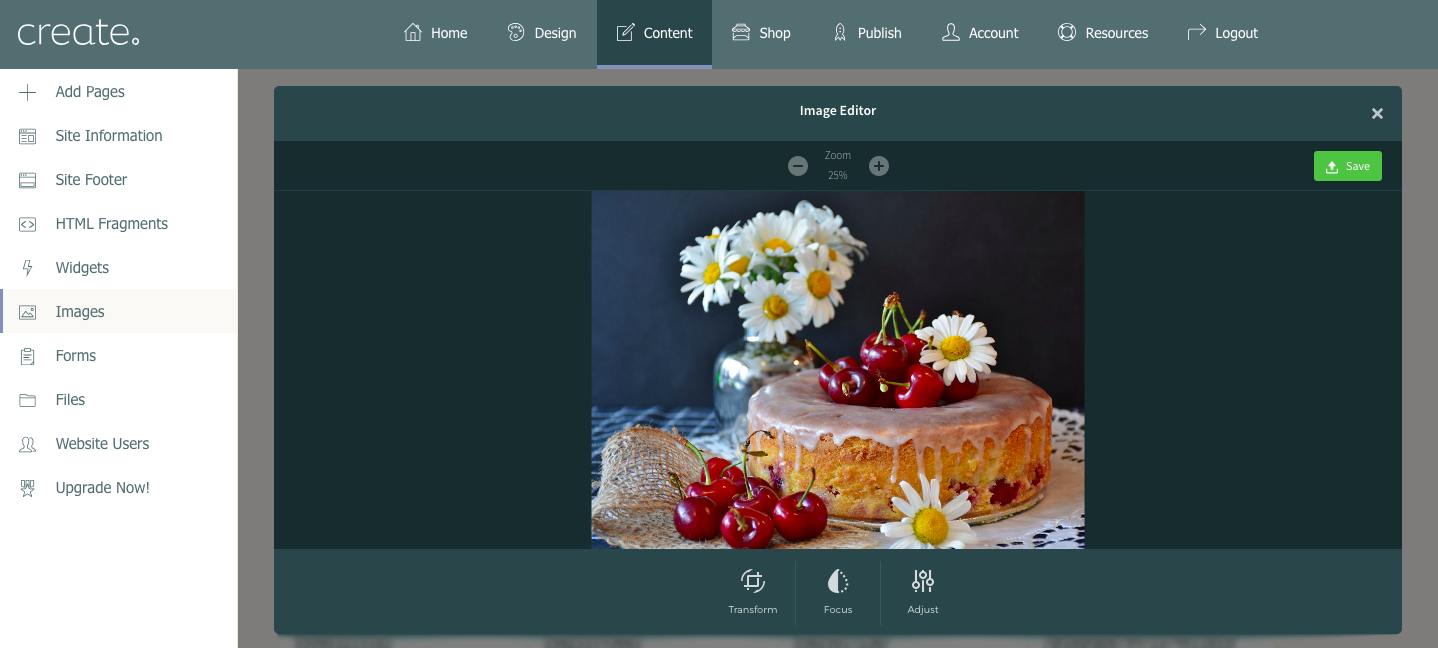1438x648 pixels.
Task: Select the Images sidebar icon
Action: coord(28,312)
